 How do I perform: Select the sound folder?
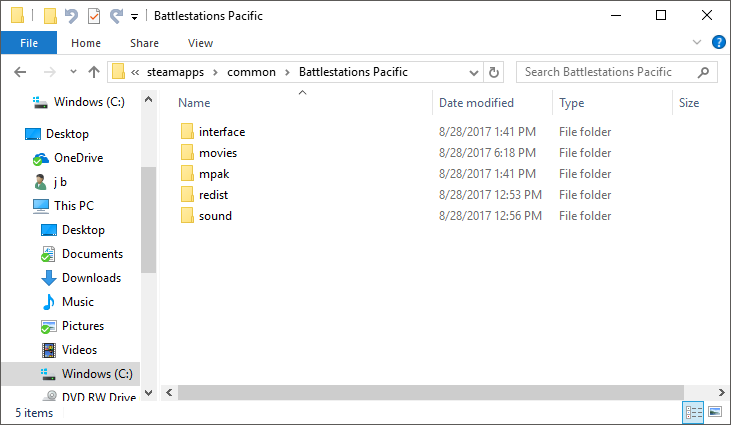click(x=206, y=216)
